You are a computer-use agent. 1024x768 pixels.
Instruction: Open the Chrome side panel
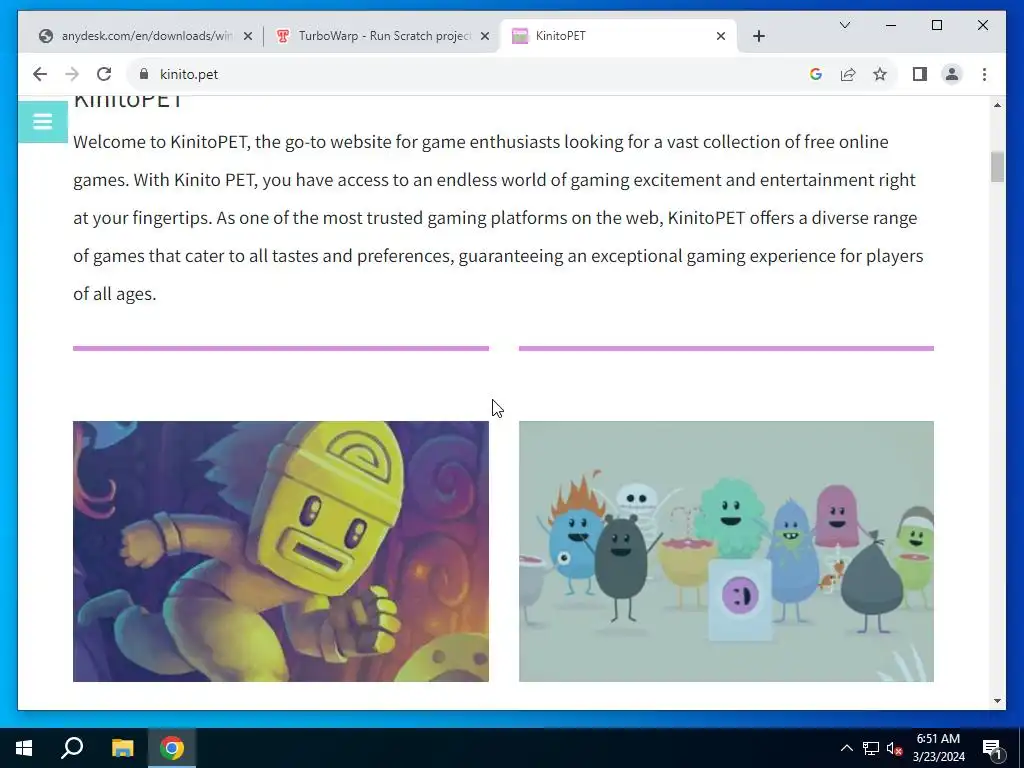point(920,74)
